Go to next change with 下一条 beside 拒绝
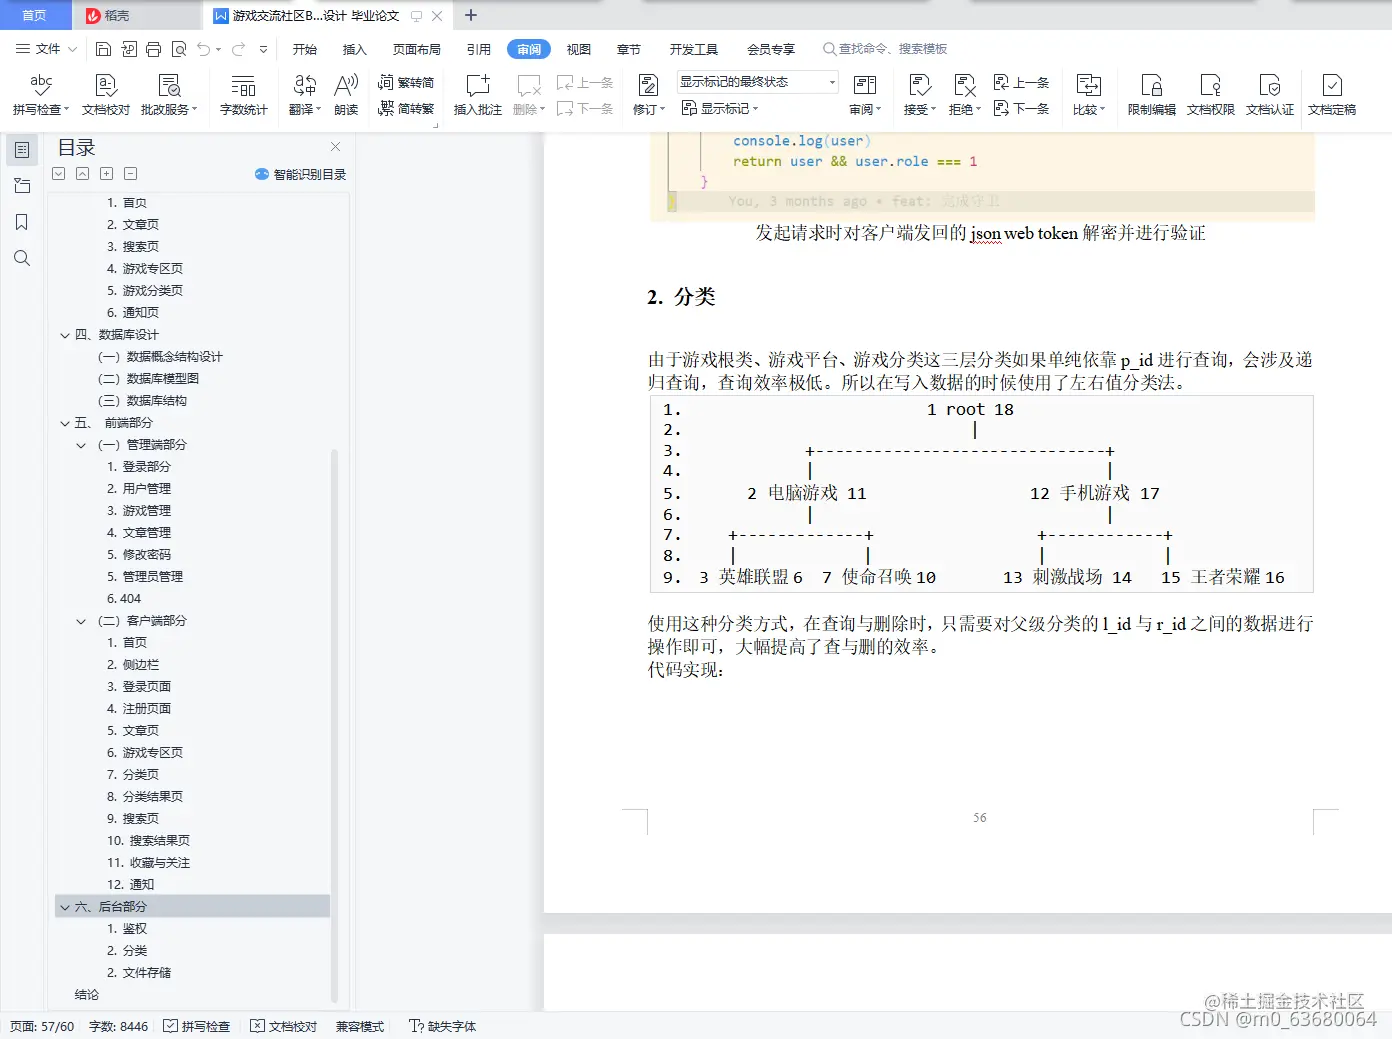Screen dimensions: 1392x1039 point(1022,109)
